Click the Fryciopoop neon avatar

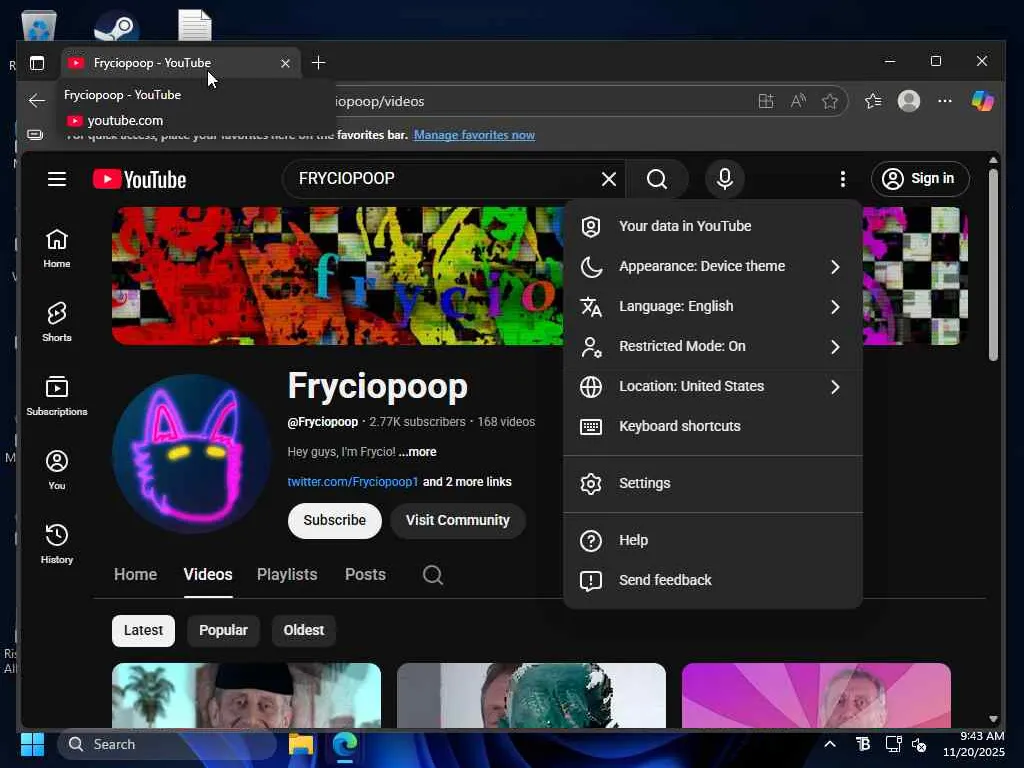[192, 454]
